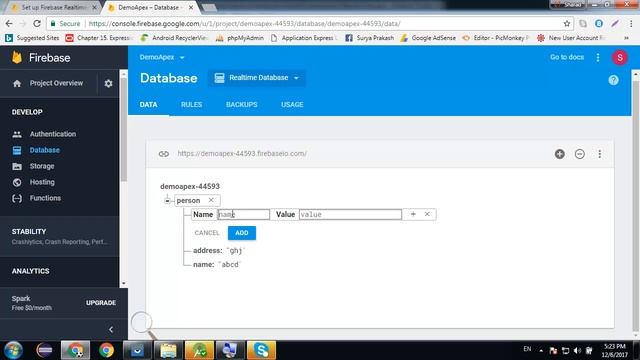The width and height of the screenshot is (640, 360).
Task: Expand the Analytics section
Action: [x=30, y=271]
